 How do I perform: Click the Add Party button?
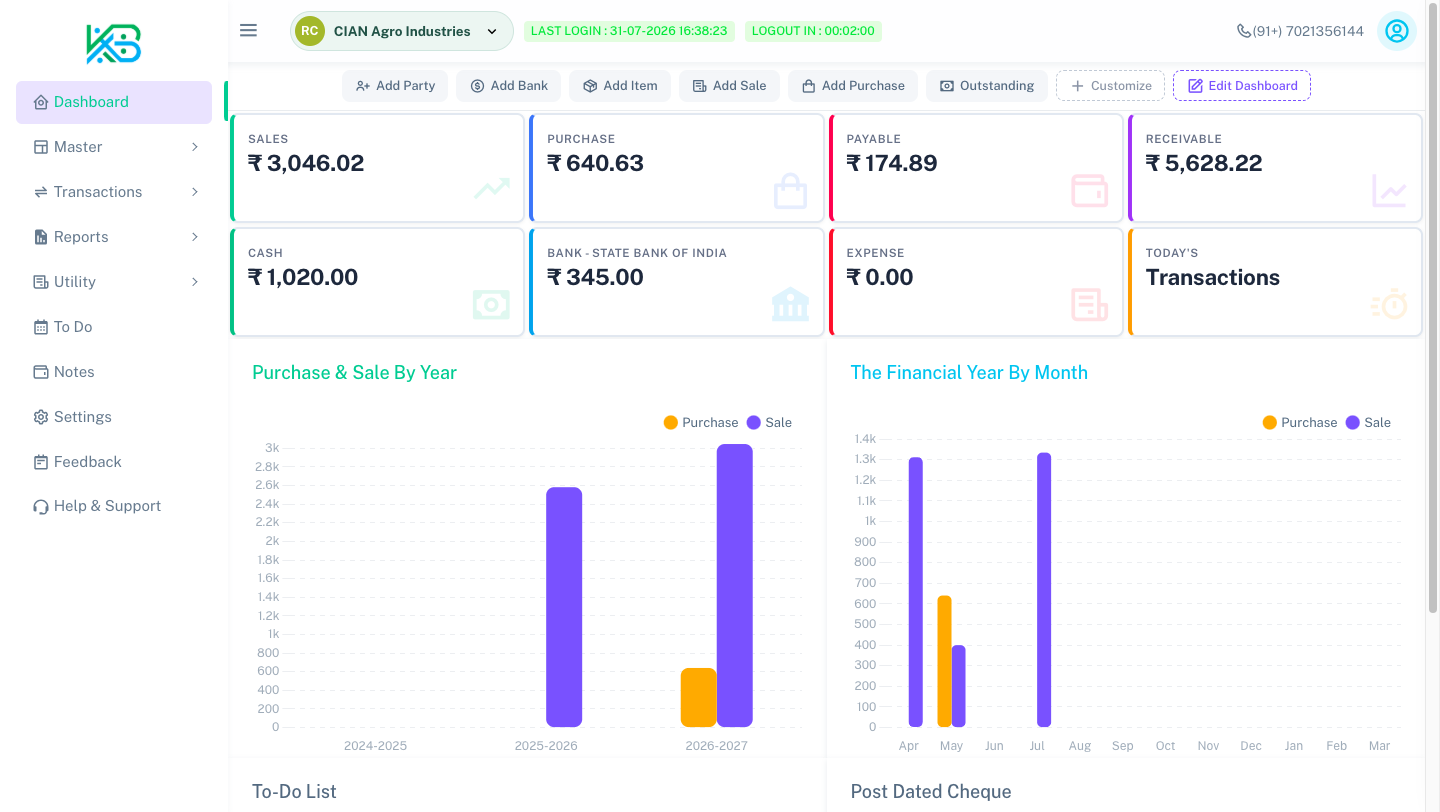(x=396, y=86)
